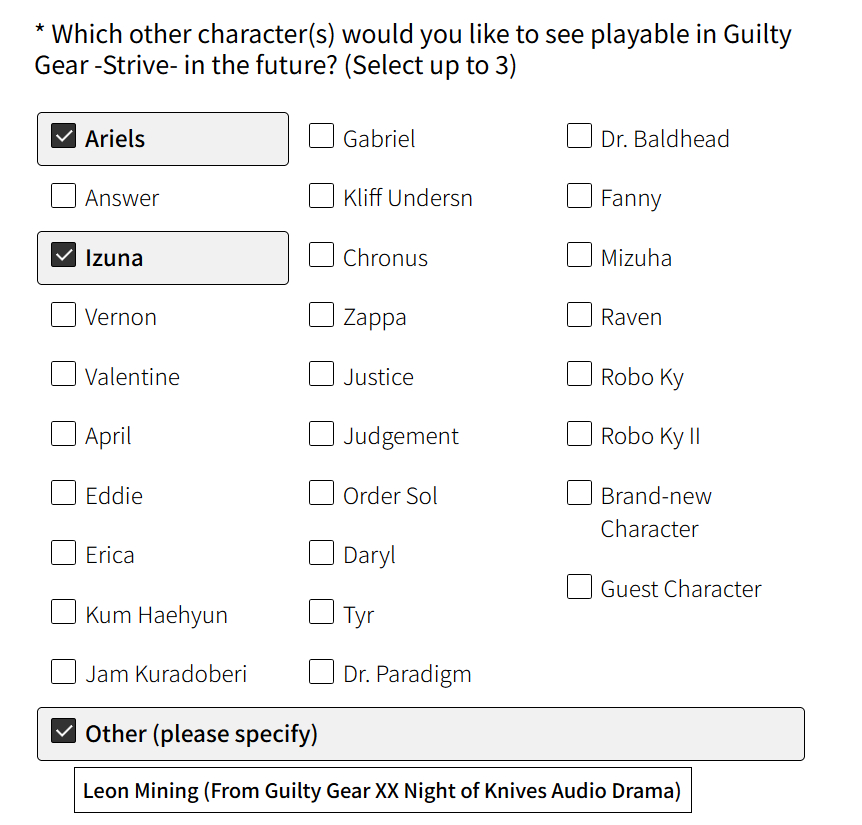The height and width of the screenshot is (825, 862).
Task: Check Brand-new Character box
Action: [580, 494]
